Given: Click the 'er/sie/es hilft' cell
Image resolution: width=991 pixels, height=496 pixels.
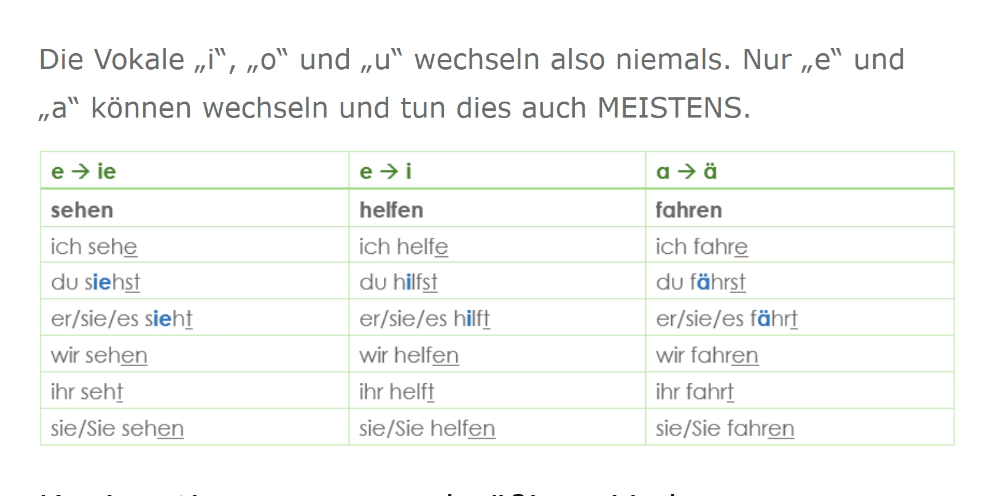Looking at the screenshot, I should click(x=425, y=319).
